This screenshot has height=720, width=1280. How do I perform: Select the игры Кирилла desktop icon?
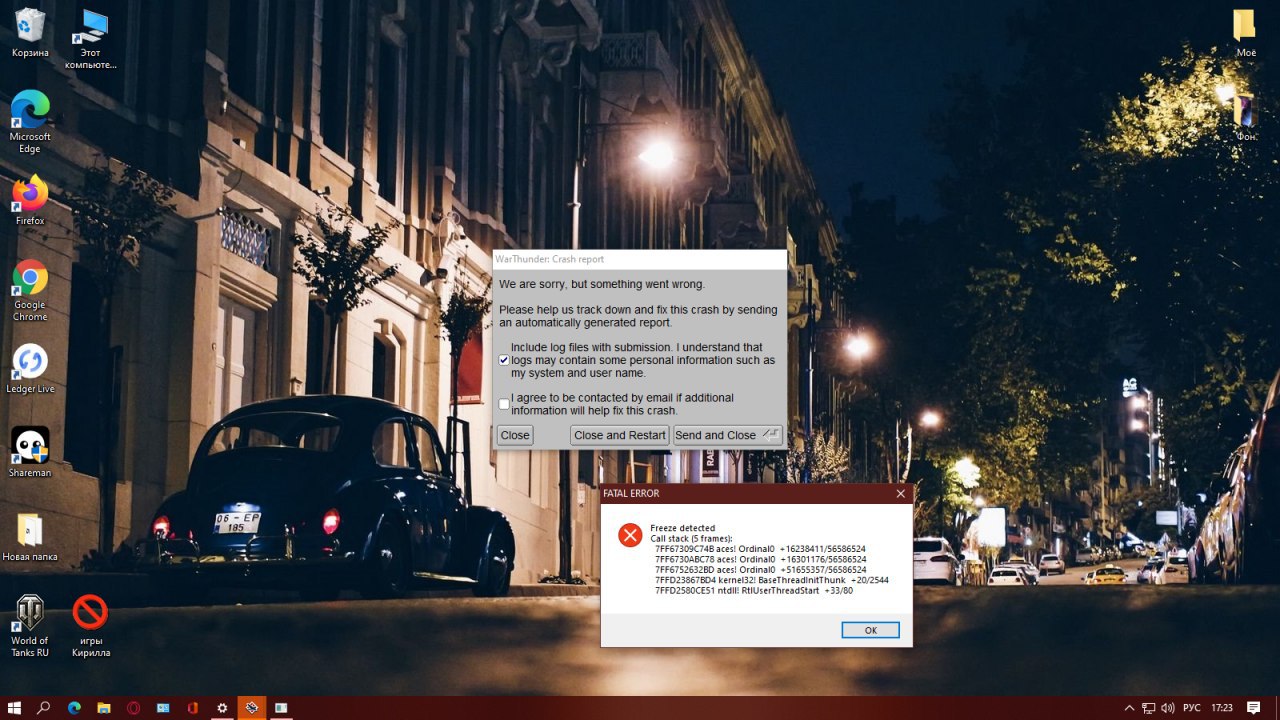pos(90,626)
